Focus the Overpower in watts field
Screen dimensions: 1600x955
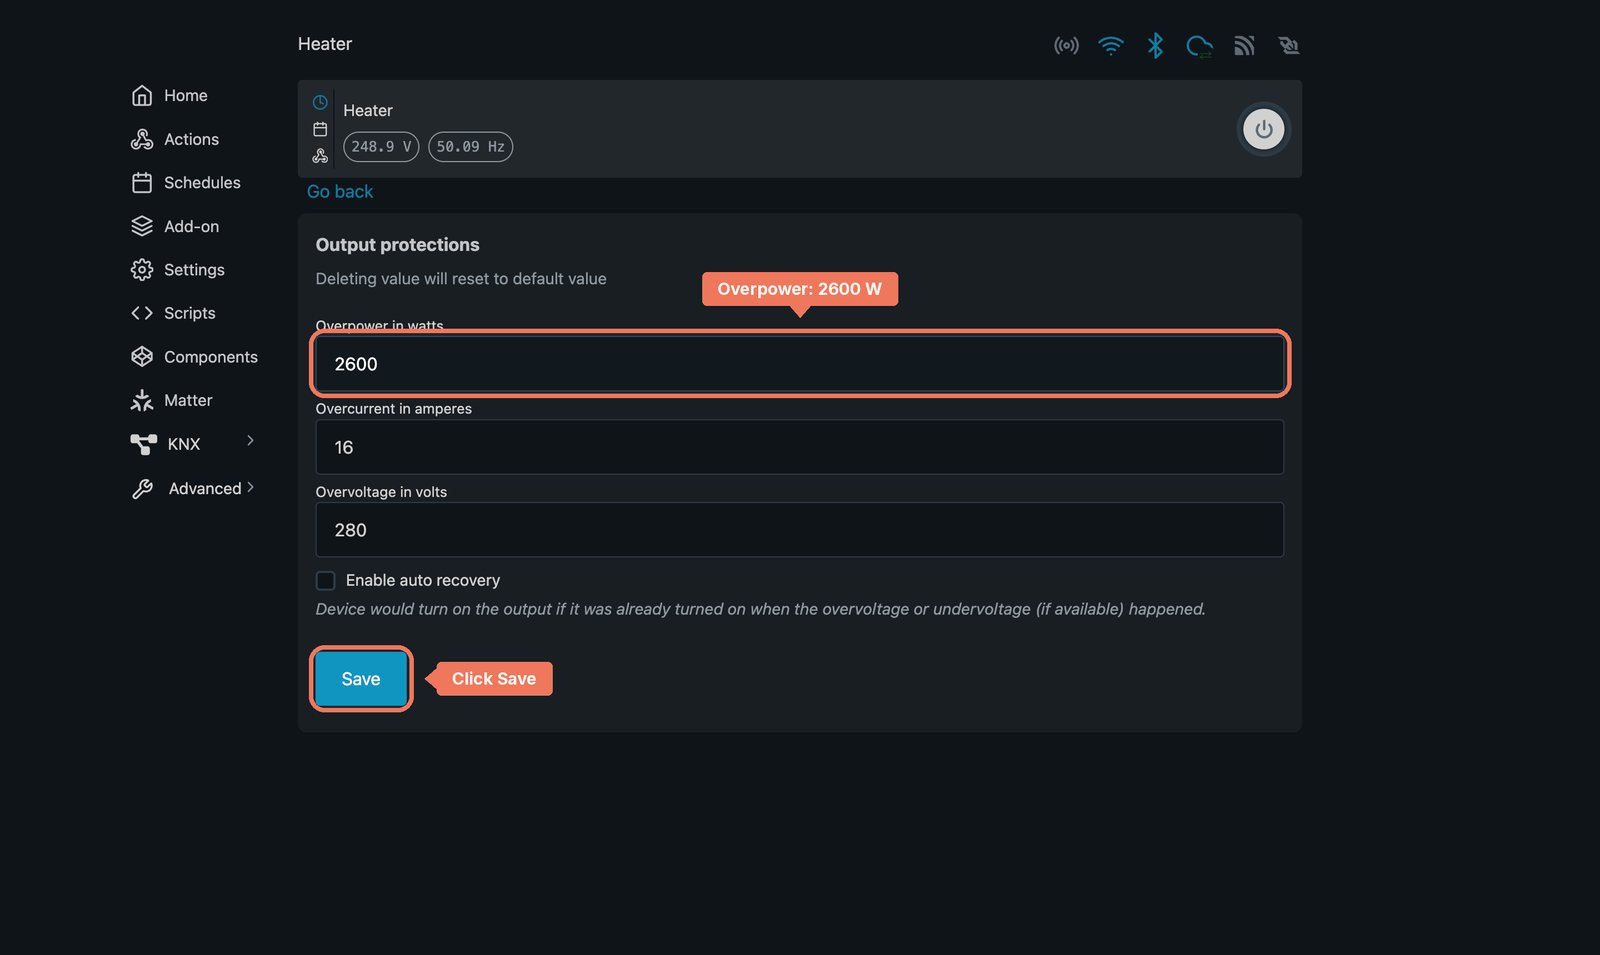click(x=800, y=363)
